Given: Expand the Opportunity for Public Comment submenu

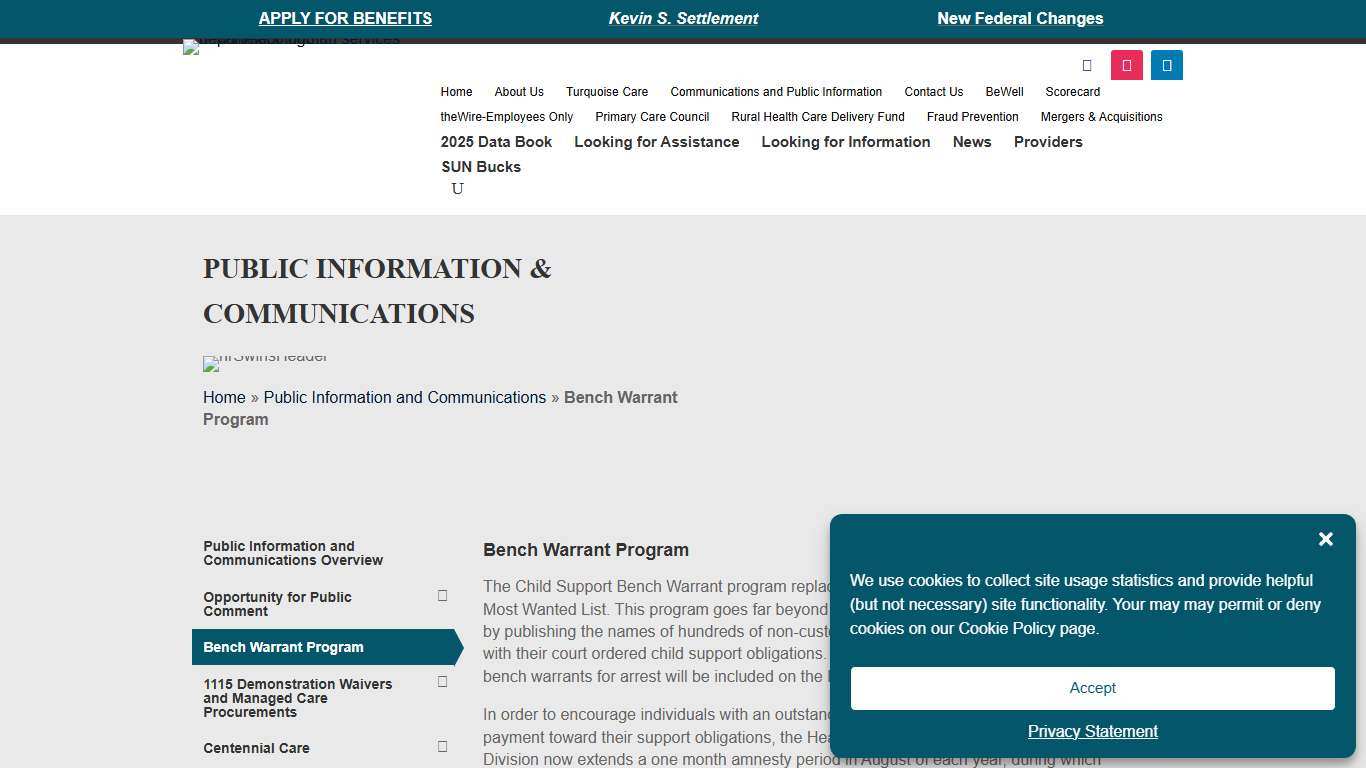Looking at the screenshot, I should click(442, 596).
